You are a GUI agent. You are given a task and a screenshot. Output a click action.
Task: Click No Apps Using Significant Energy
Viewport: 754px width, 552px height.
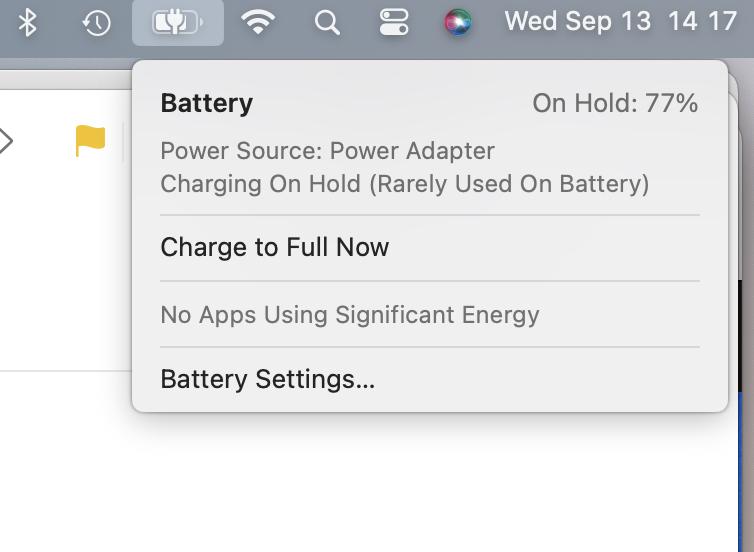point(350,315)
